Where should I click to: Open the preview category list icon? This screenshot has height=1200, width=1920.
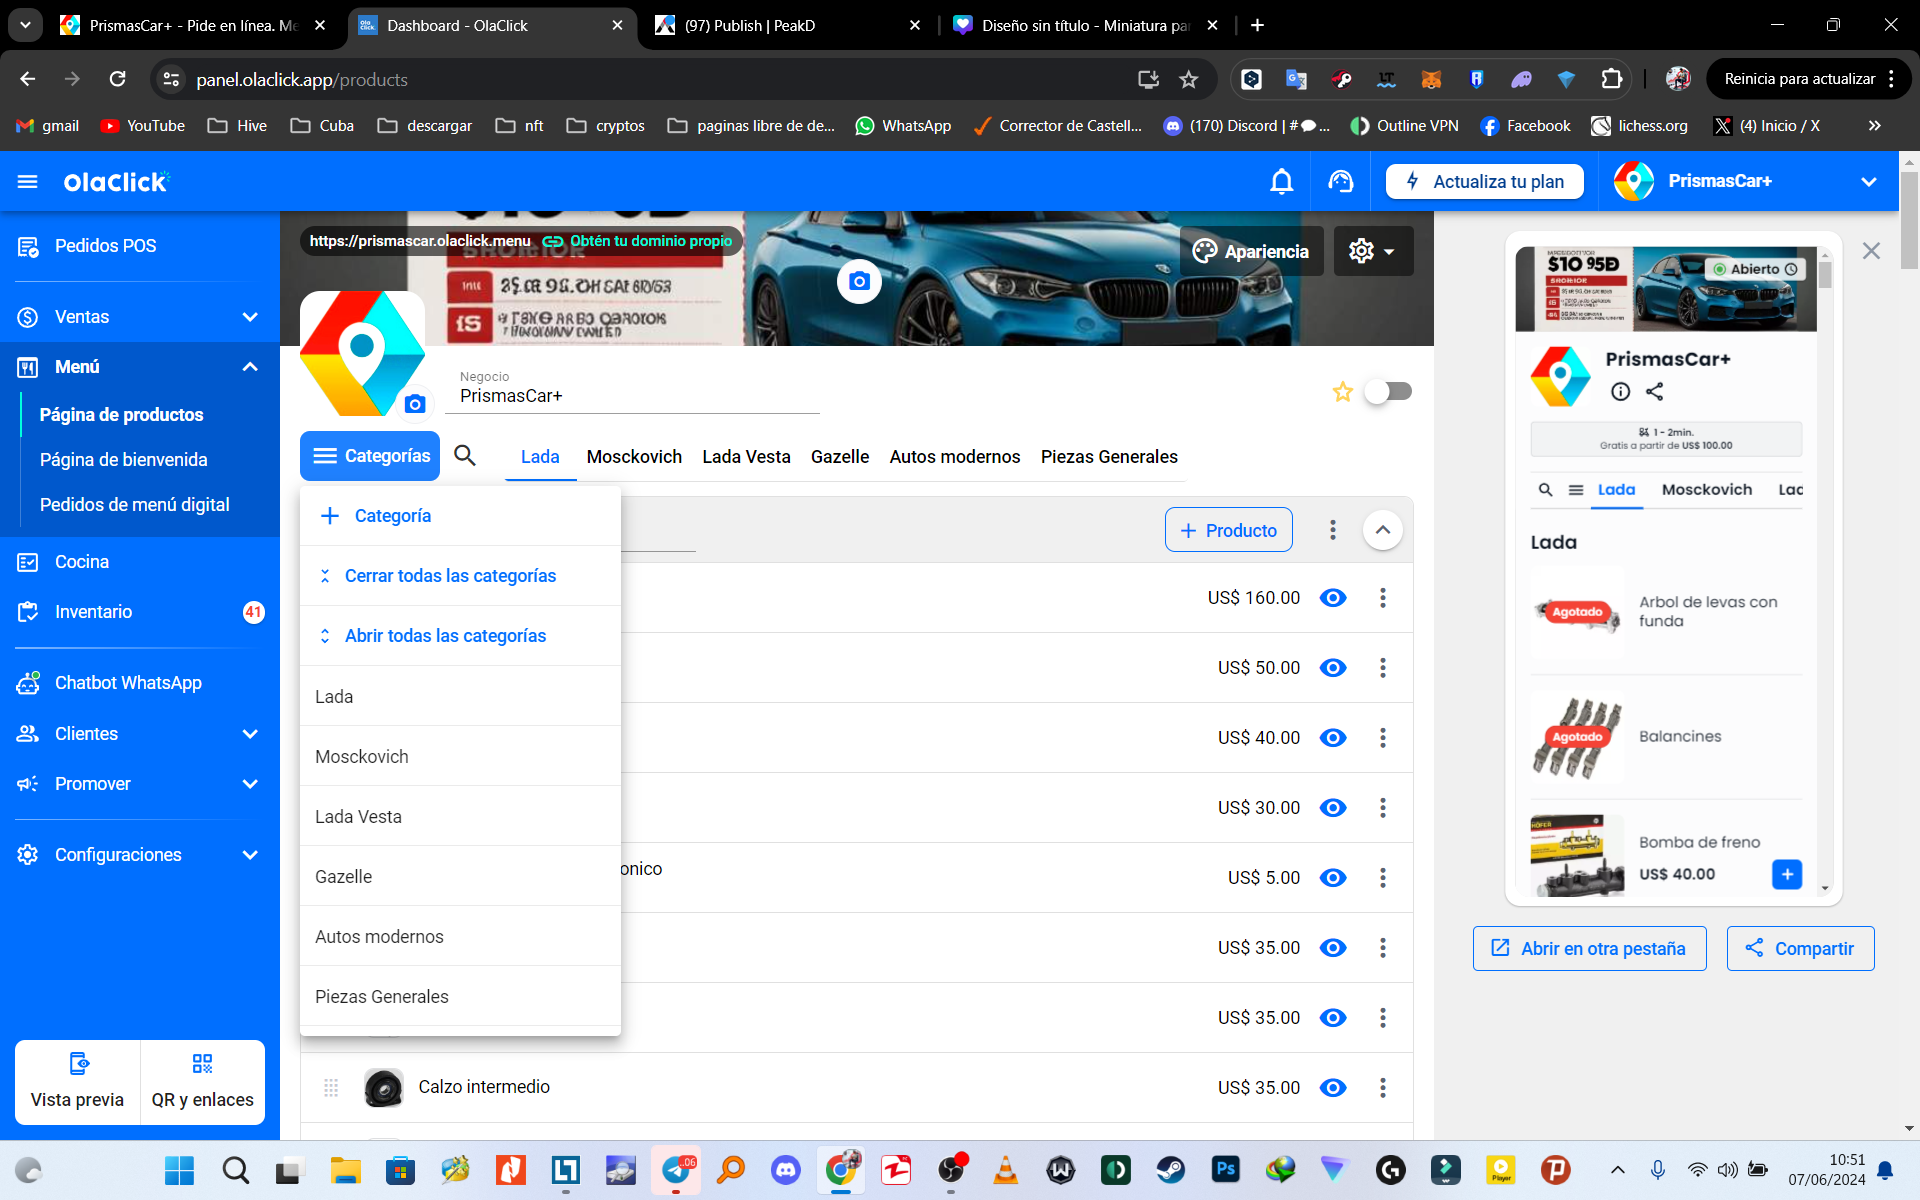(x=1576, y=490)
